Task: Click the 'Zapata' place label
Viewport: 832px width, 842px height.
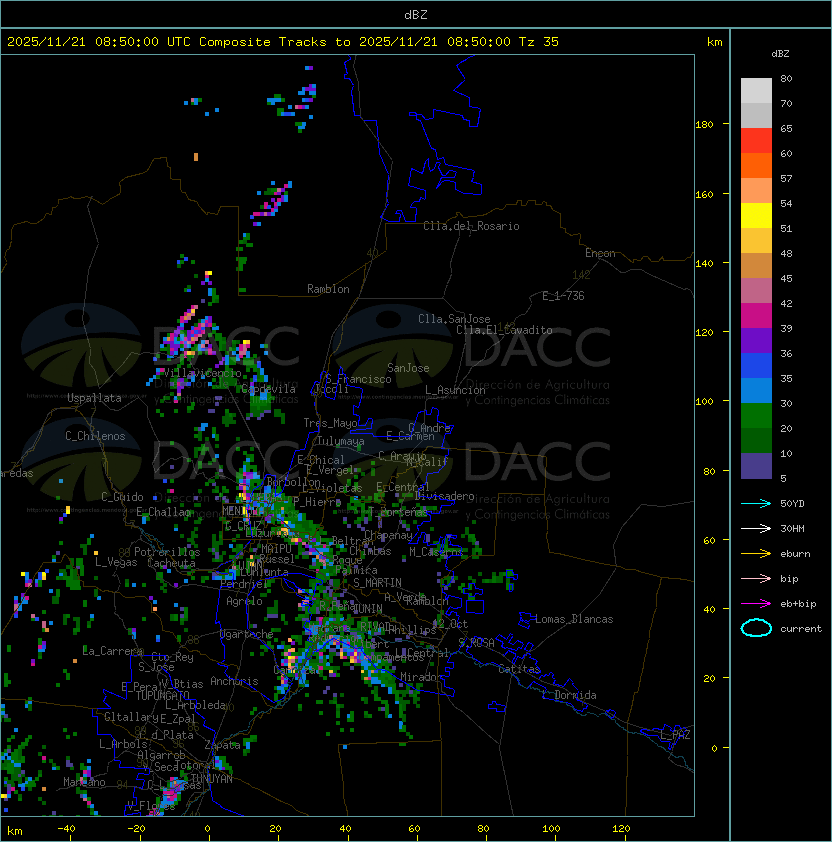Action: point(222,745)
